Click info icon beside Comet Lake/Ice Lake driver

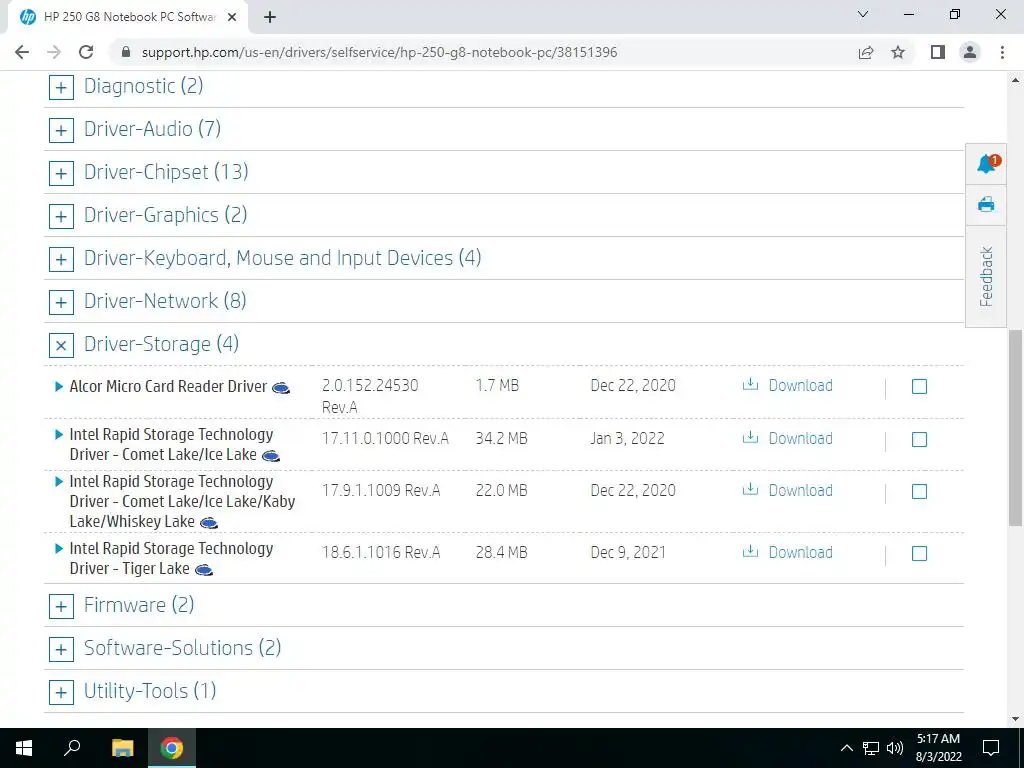[x=271, y=456]
